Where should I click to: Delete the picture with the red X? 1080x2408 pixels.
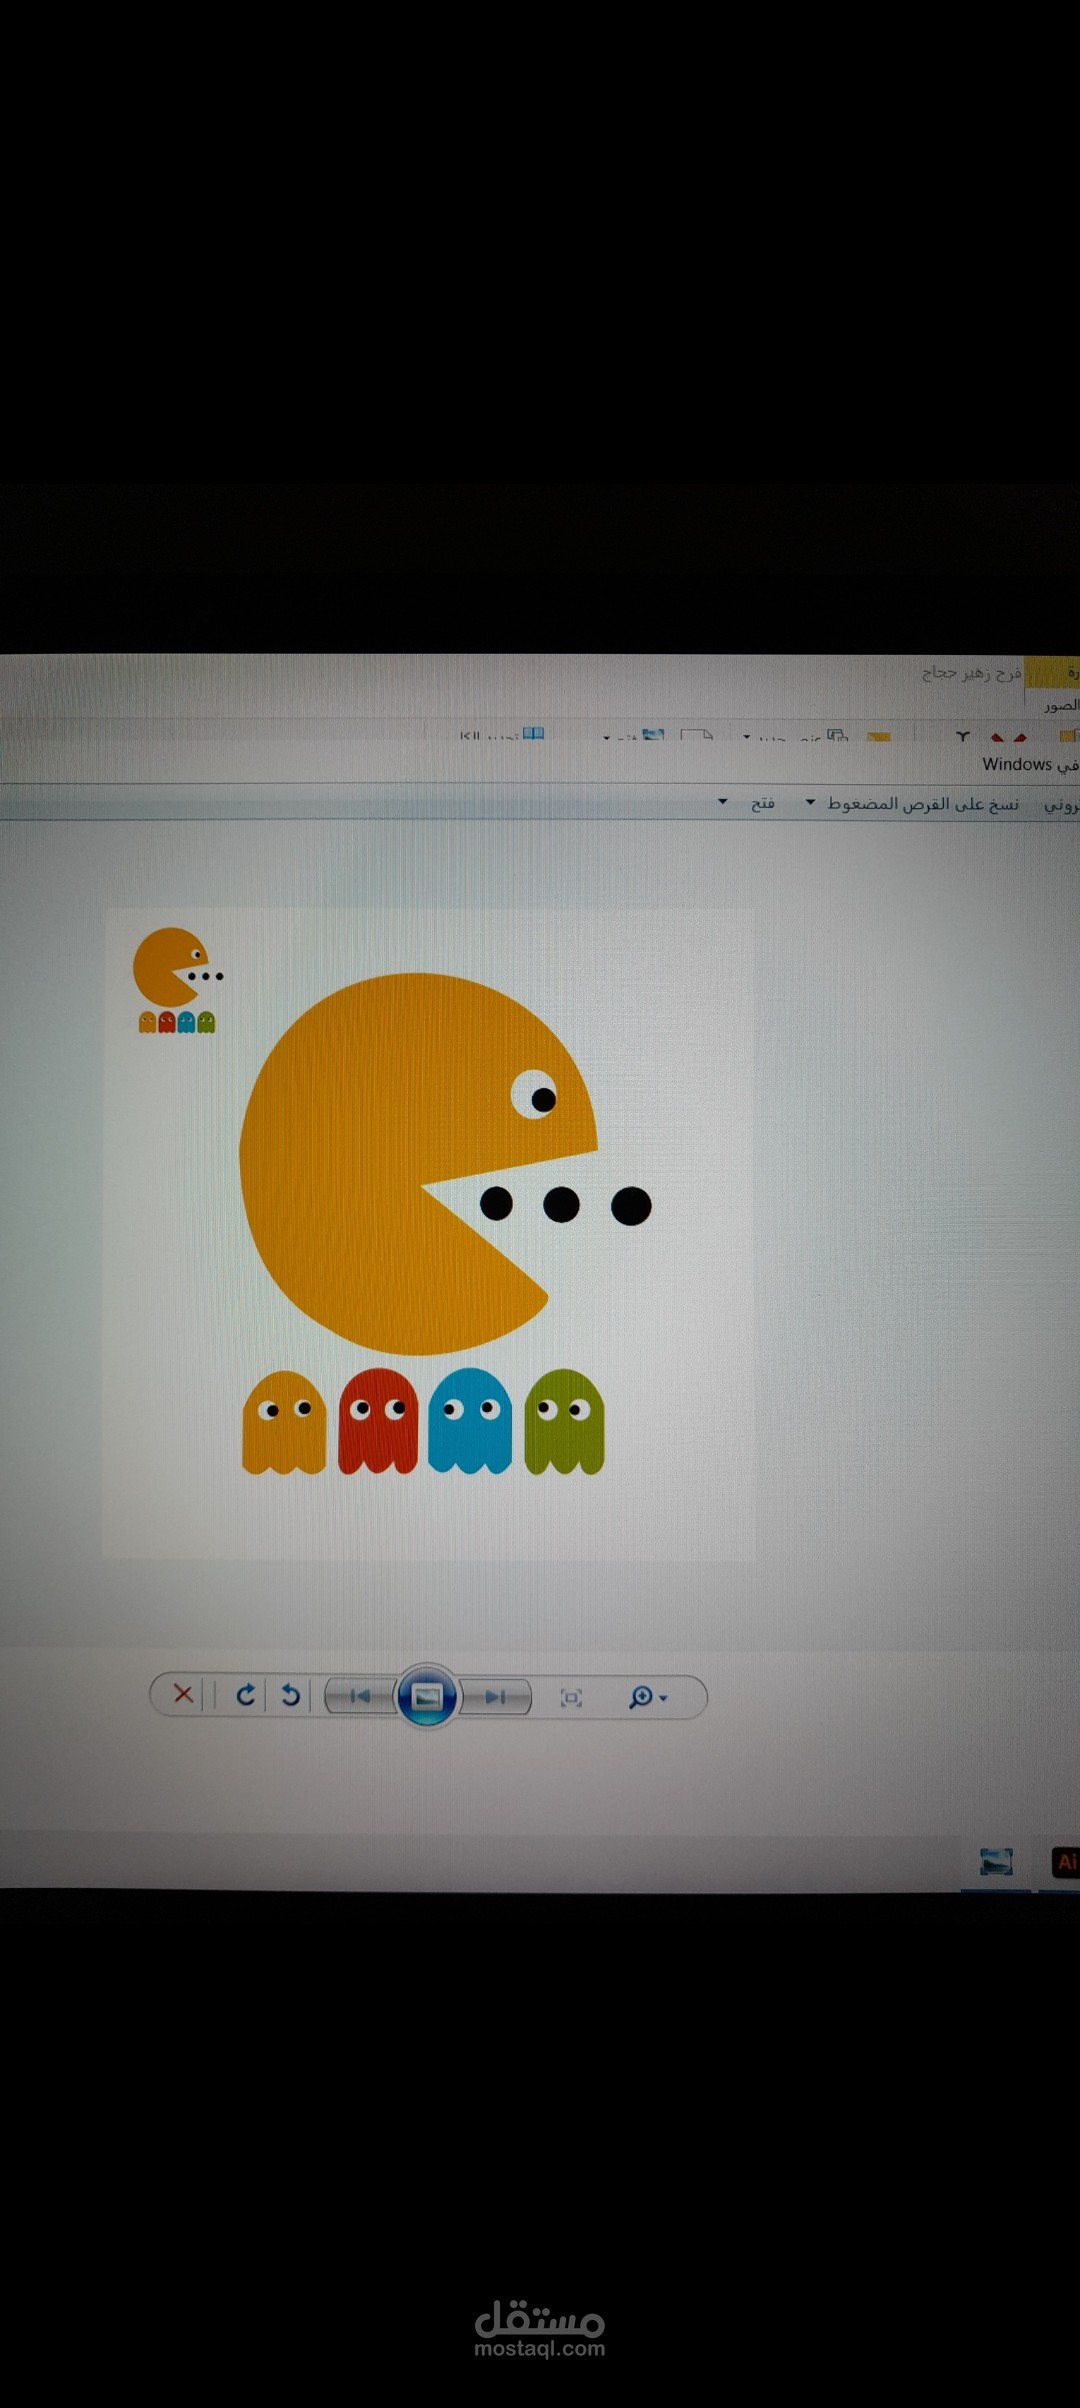pos(183,1694)
